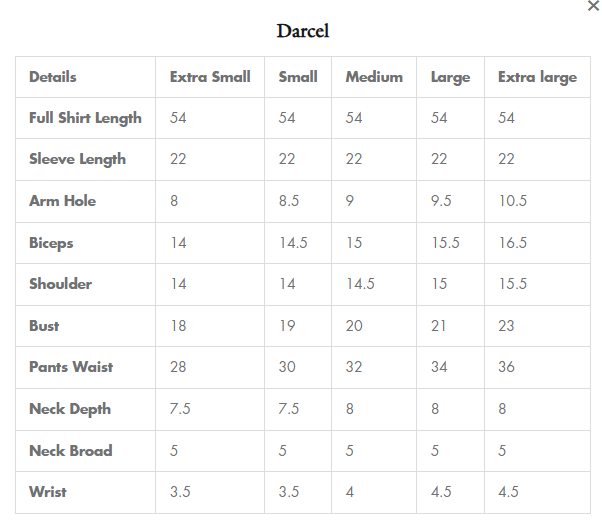602x527 pixels.
Task: Select the Neck Depth row label
Action: click(x=70, y=409)
